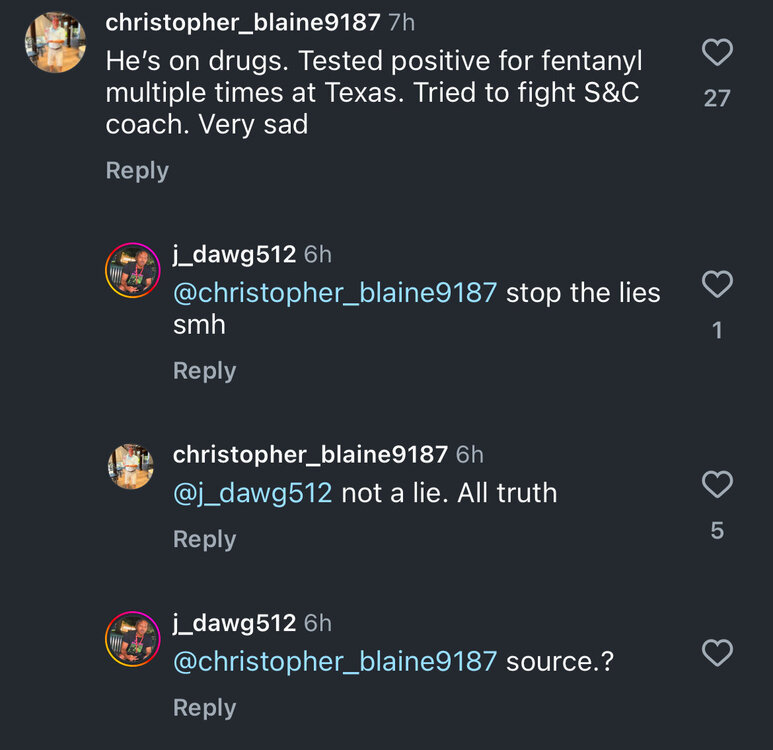Reply to "not a lie. All truth"
This screenshot has height=750, width=773.
pos(204,539)
